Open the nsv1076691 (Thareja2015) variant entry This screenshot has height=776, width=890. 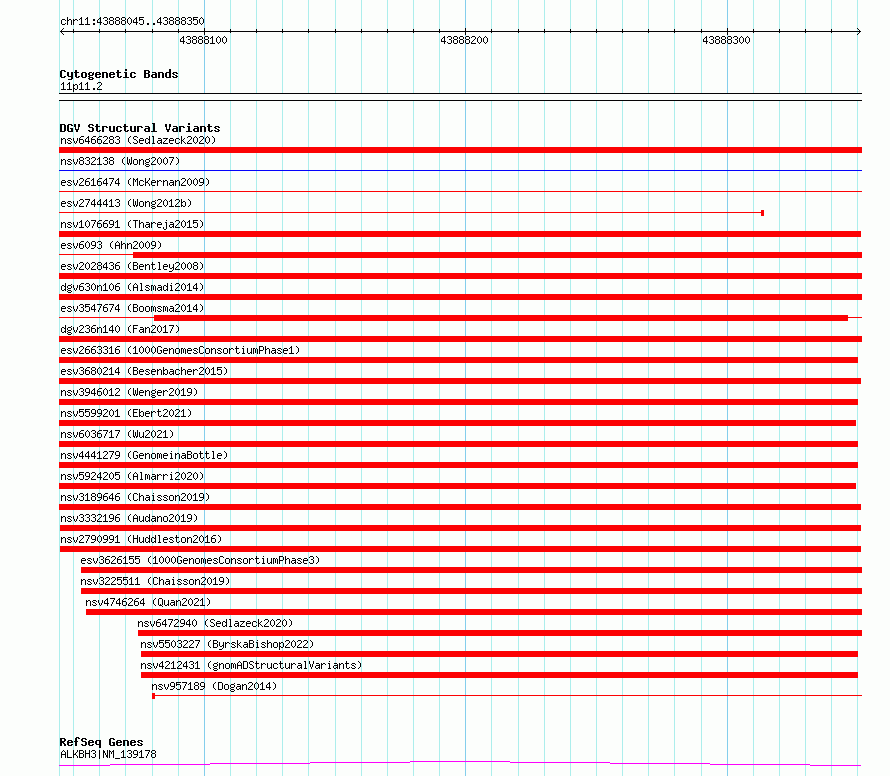coord(132,224)
